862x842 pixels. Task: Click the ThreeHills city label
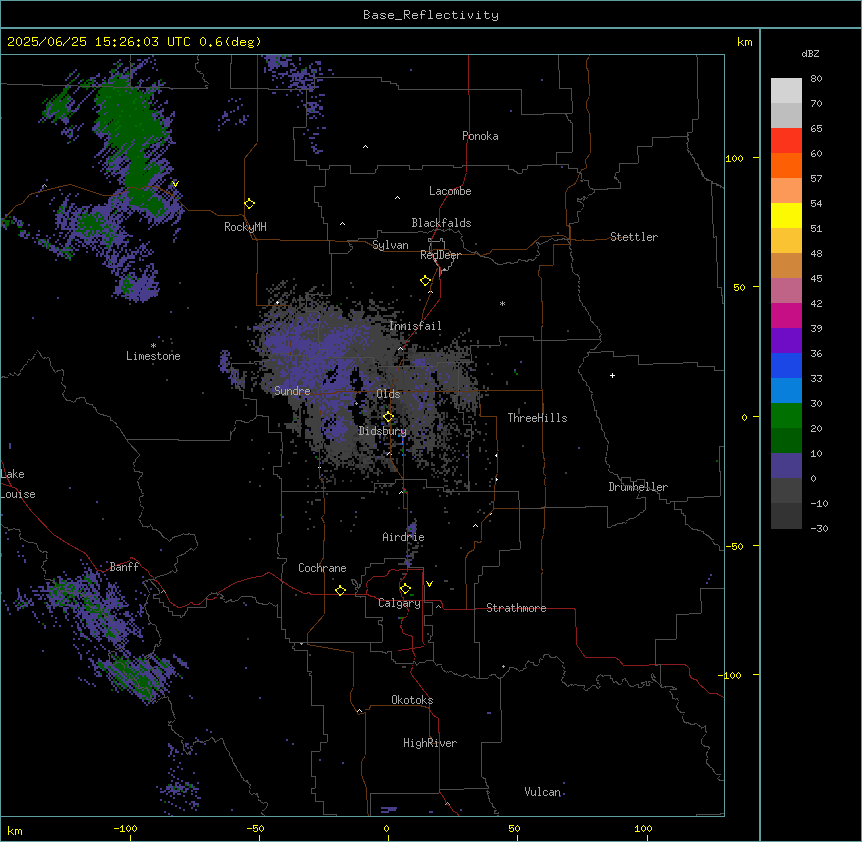[537, 418]
